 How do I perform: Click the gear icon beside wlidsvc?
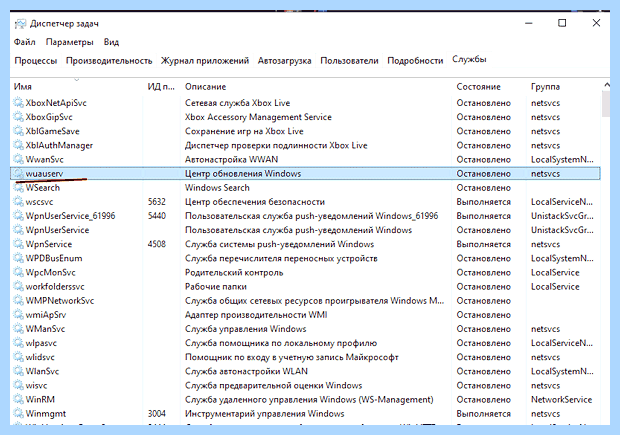(x=18, y=357)
